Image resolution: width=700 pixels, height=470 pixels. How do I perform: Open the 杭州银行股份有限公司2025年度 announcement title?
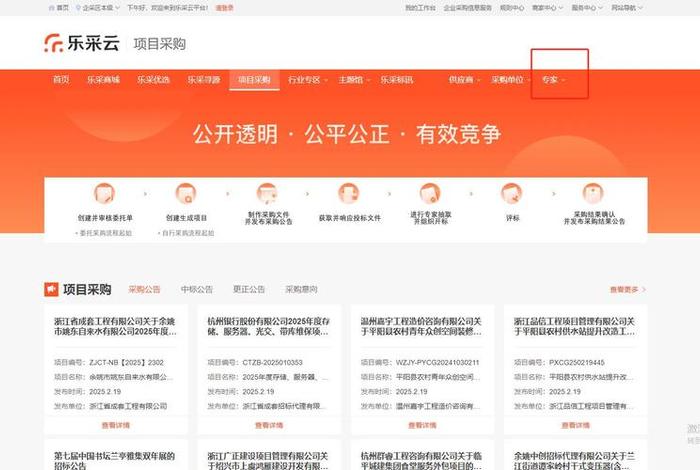(x=268, y=326)
